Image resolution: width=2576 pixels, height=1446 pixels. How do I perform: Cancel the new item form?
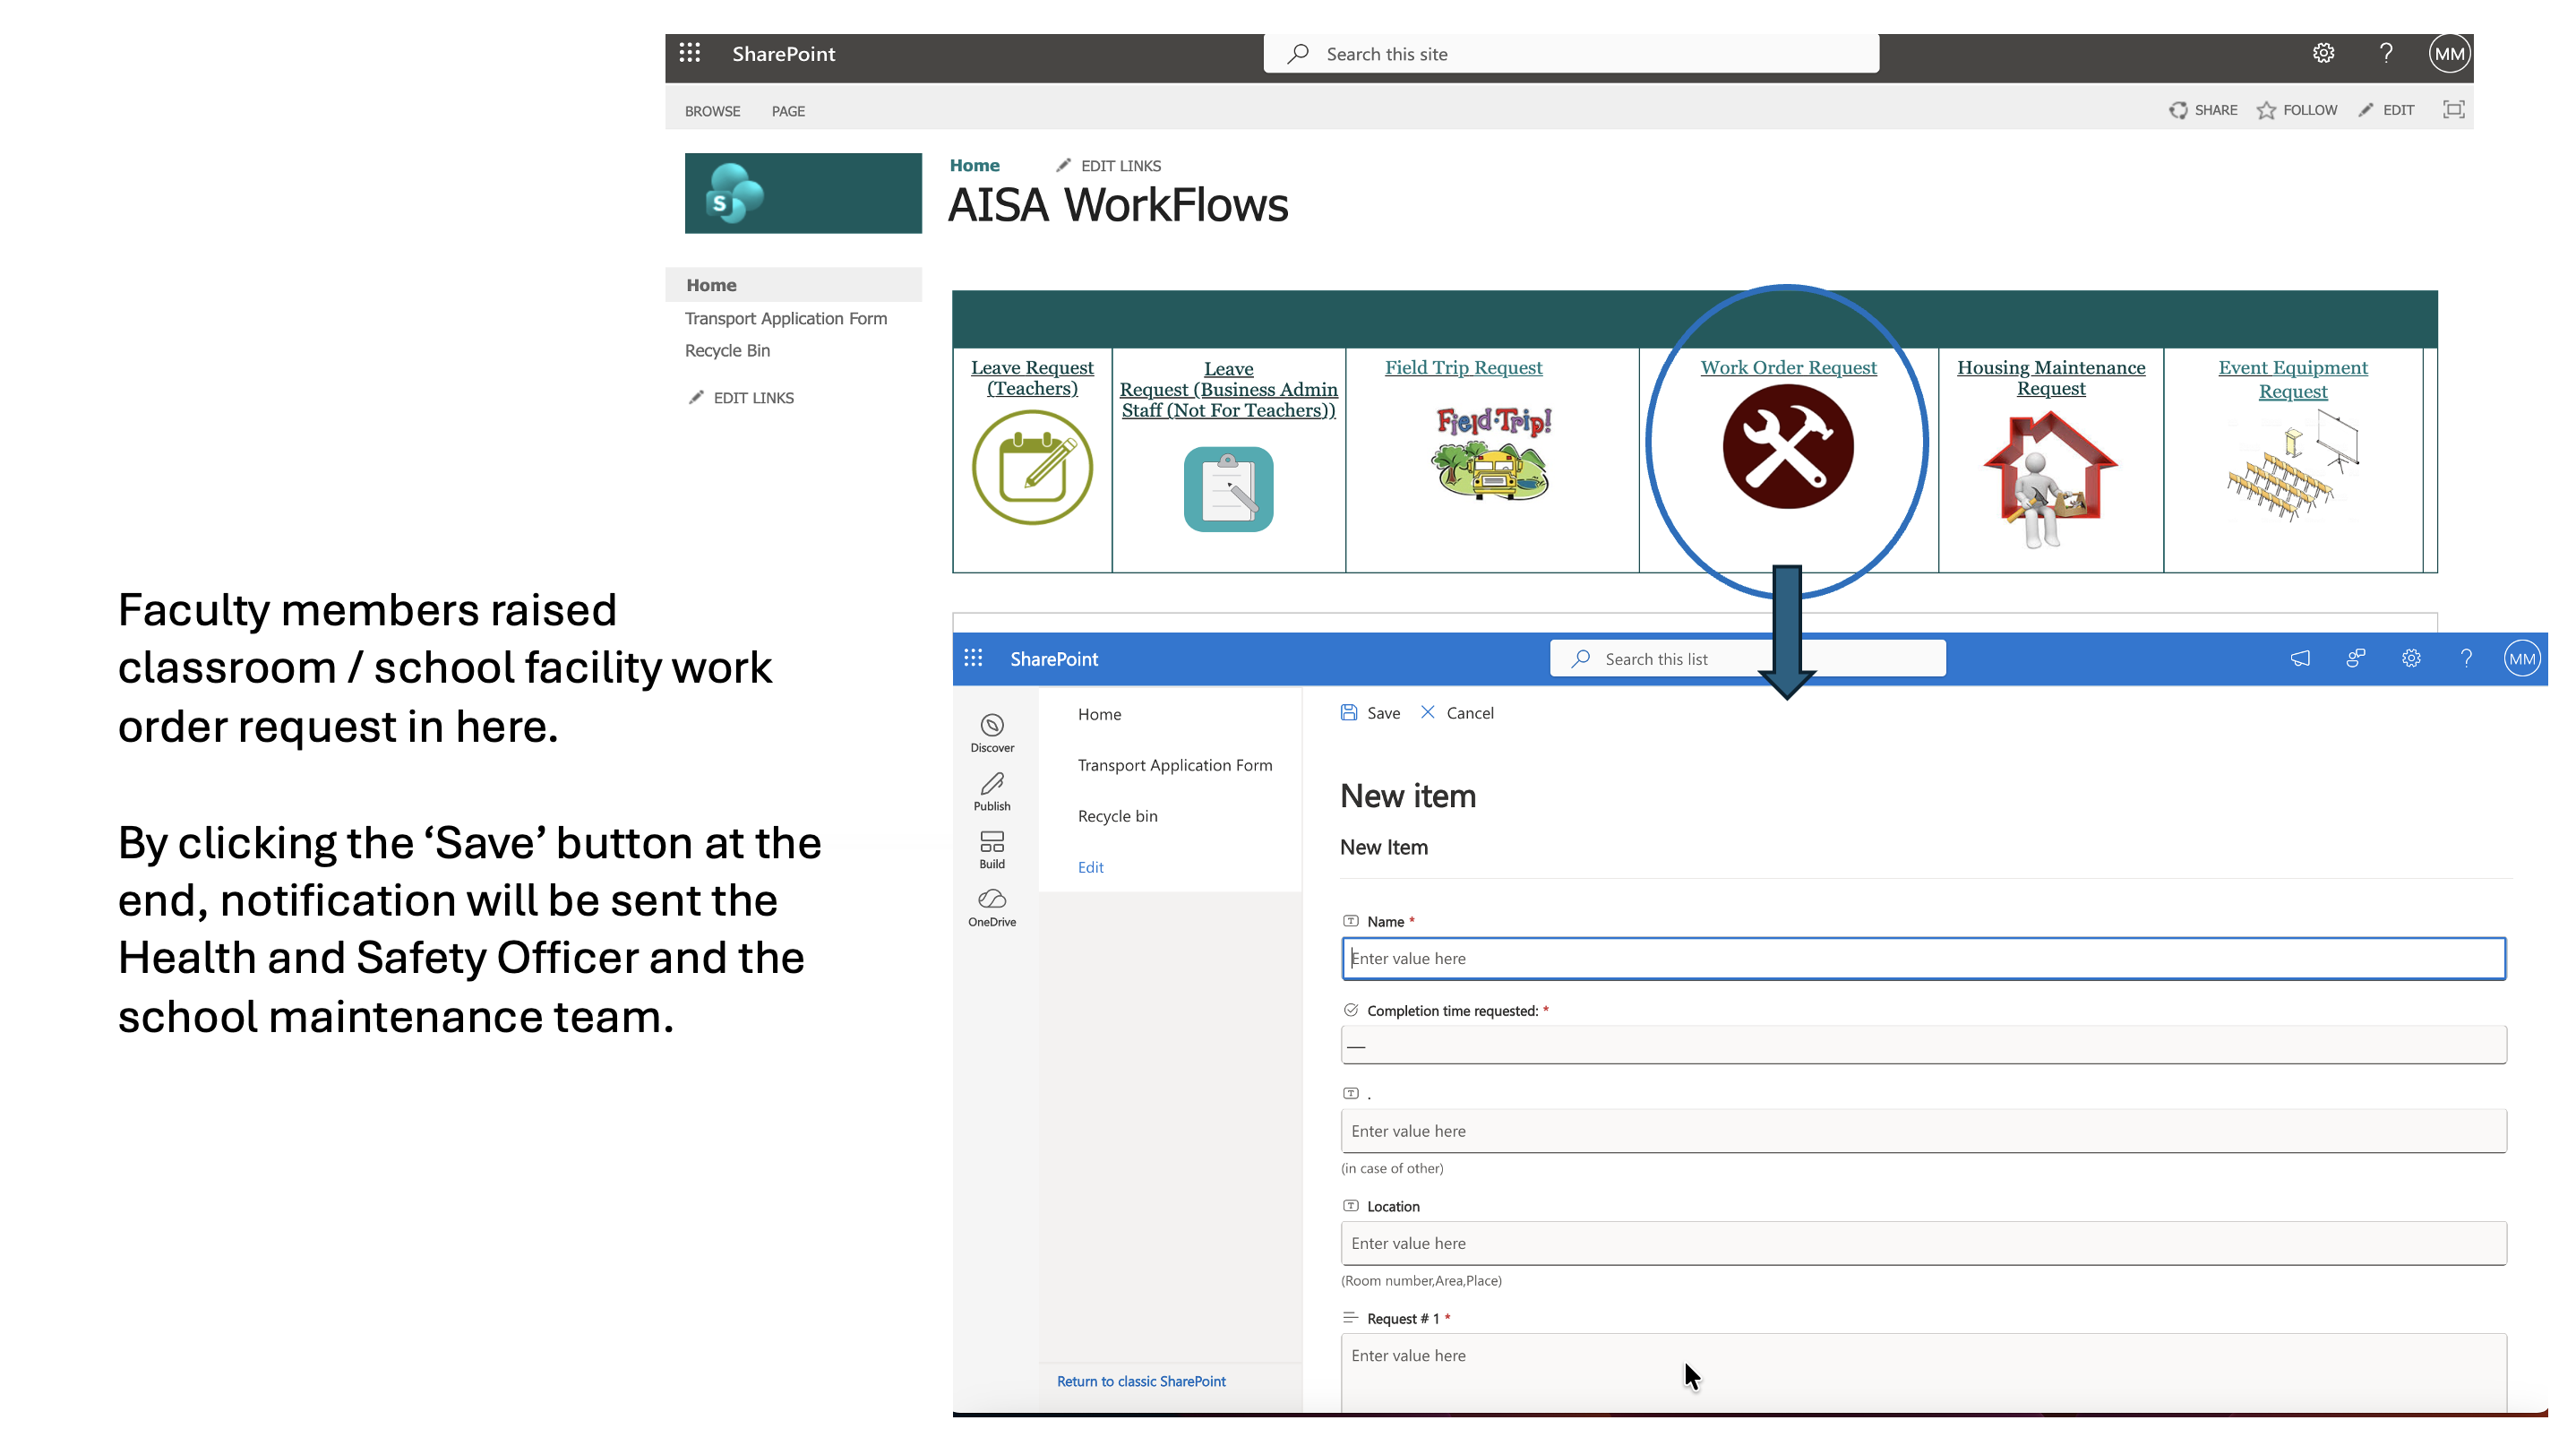pos(1457,713)
